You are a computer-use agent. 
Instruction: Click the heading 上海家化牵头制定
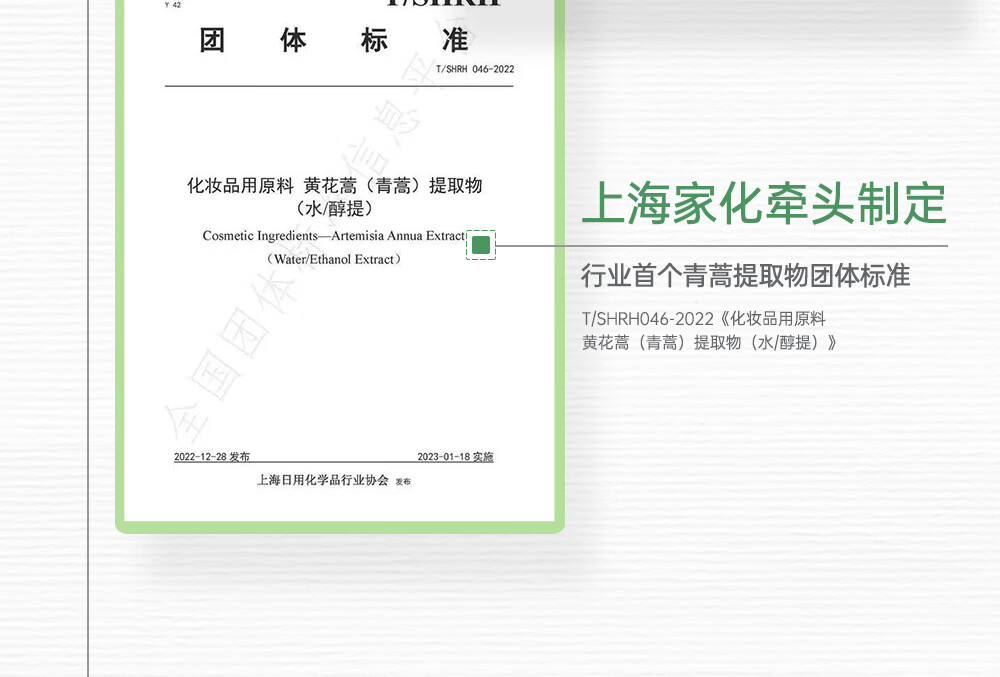coord(765,203)
